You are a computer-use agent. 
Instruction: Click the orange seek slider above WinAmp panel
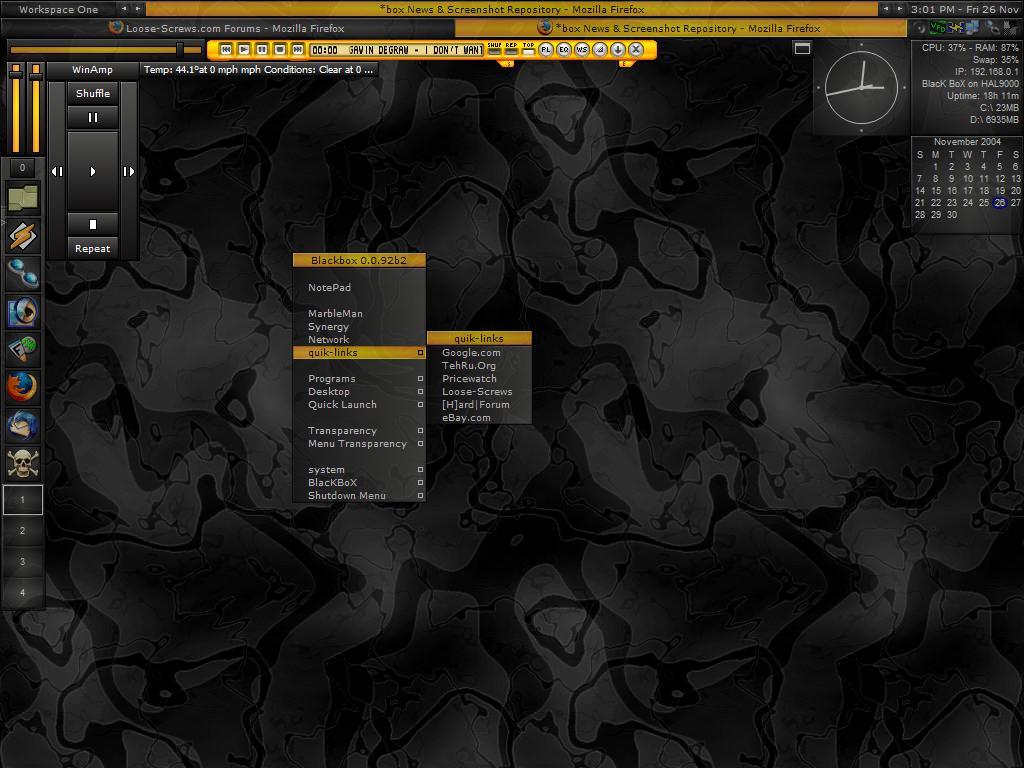coord(106,50)
